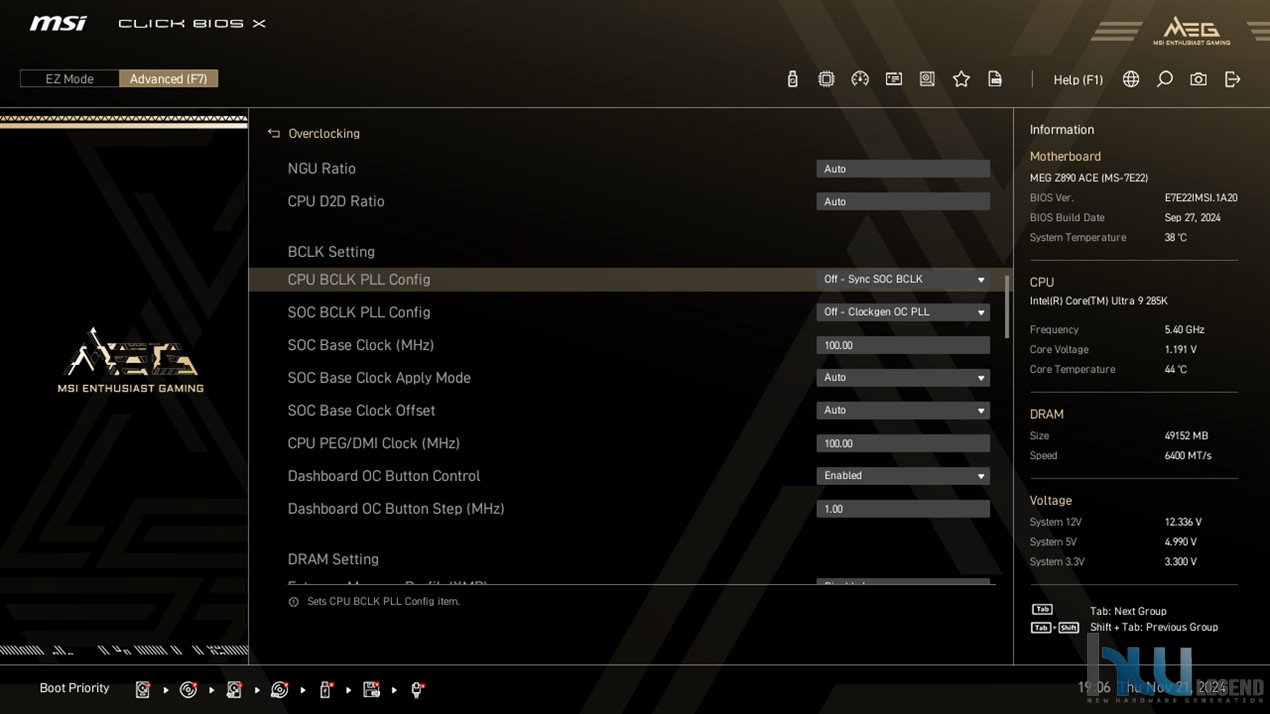
Task: Click BIOS version E7E22IMSI.1A20
Action: click(1201, 198)
